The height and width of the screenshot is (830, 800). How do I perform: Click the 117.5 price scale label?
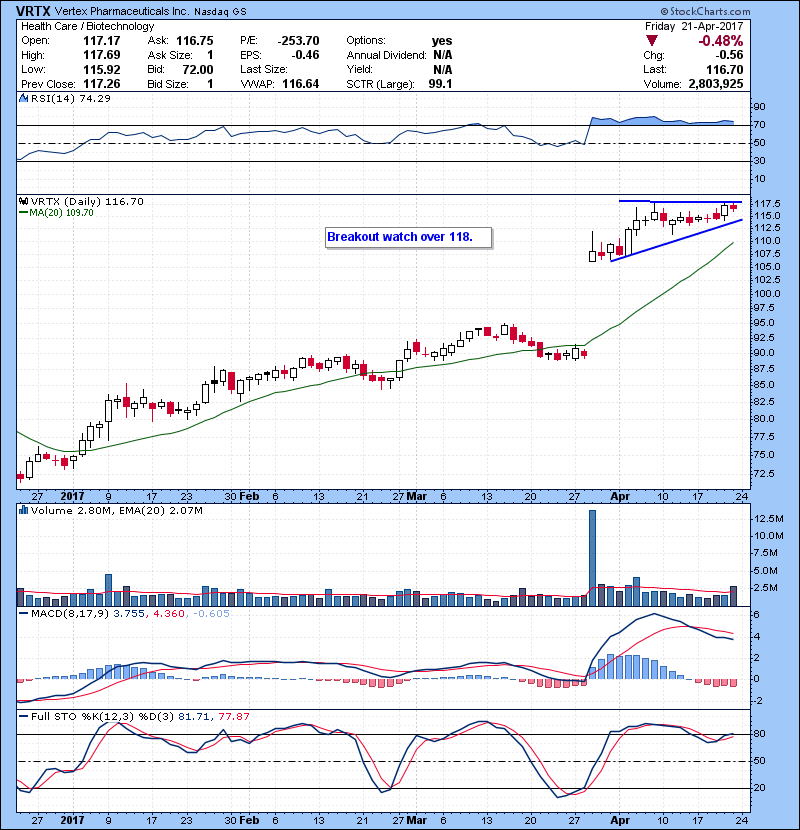click(766, 204)
